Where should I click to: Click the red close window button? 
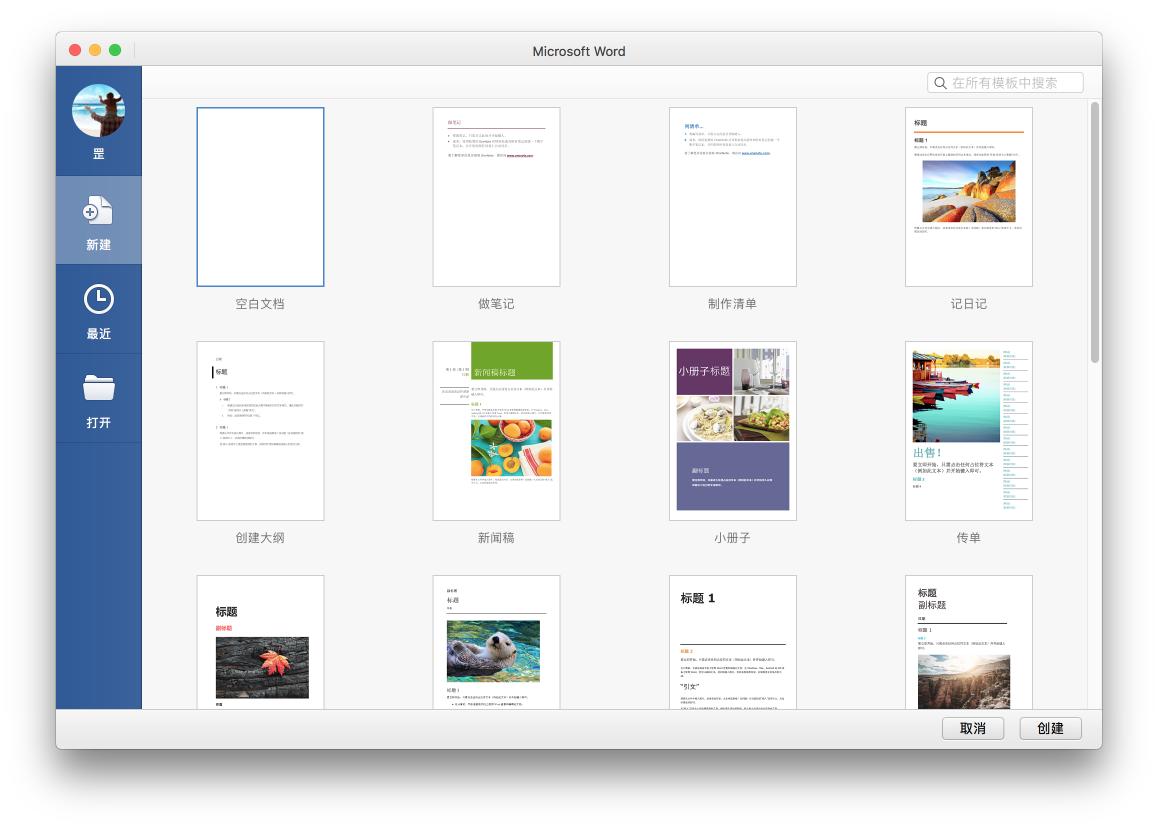[75, 50]
